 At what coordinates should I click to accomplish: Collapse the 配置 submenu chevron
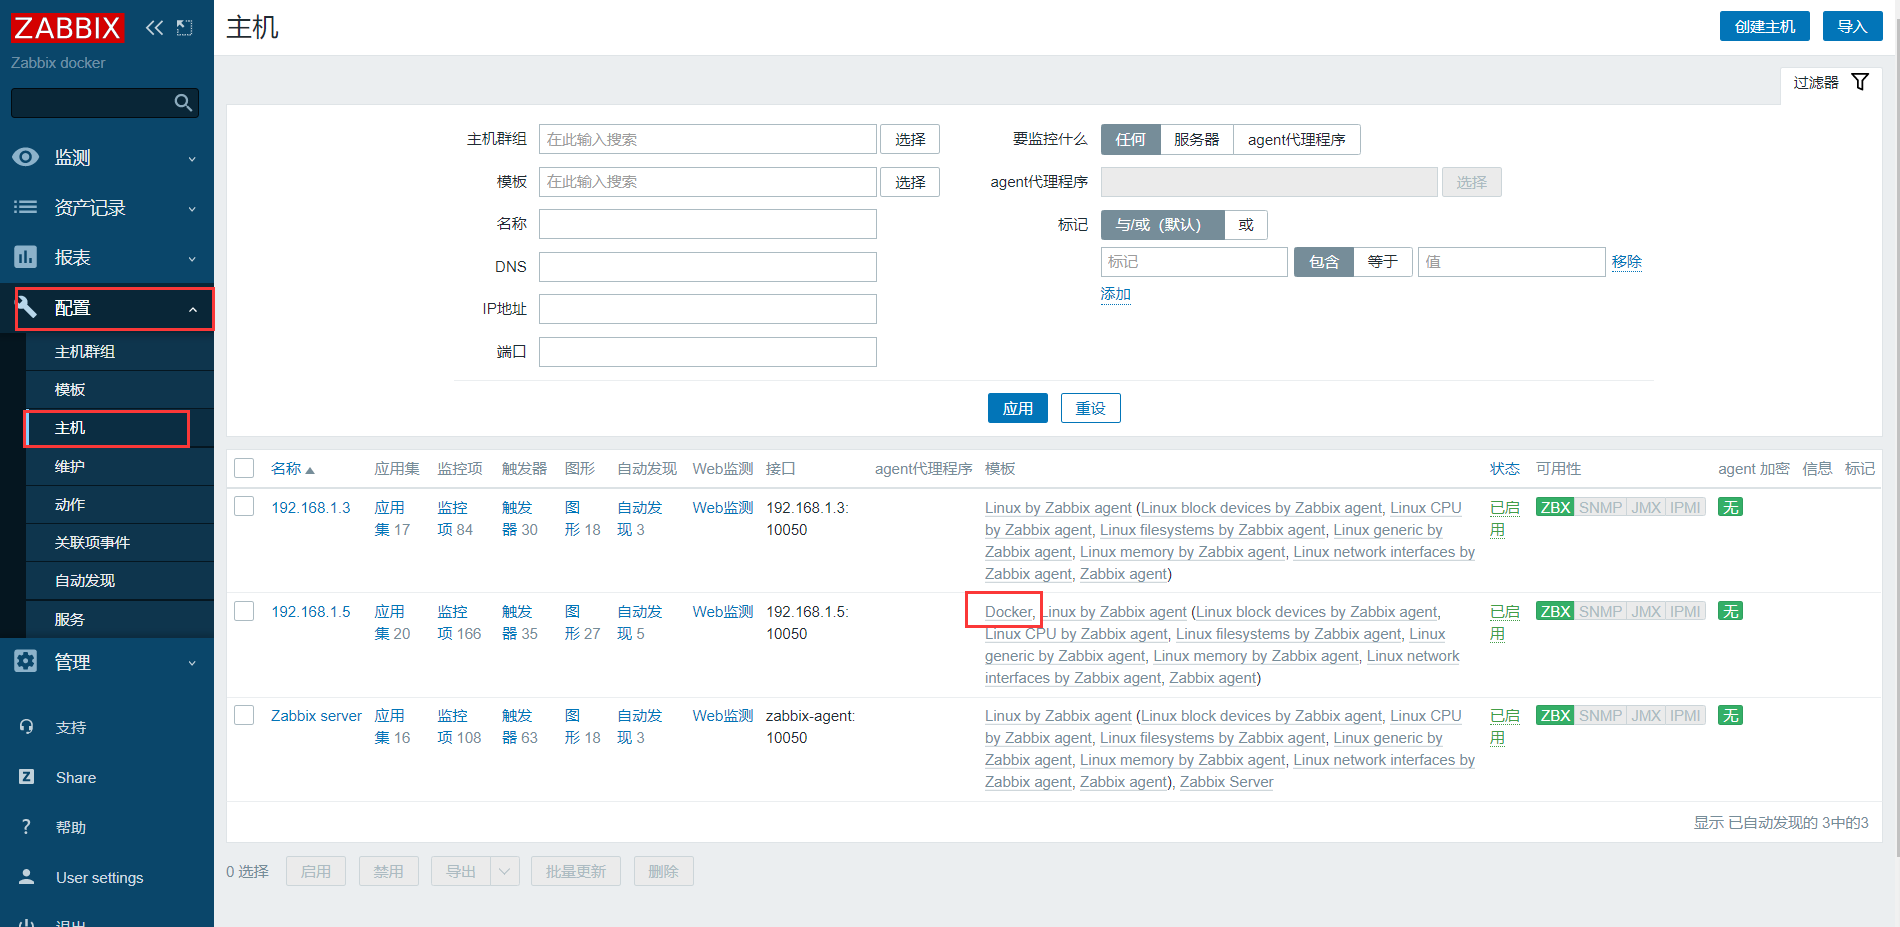(193, 308)
